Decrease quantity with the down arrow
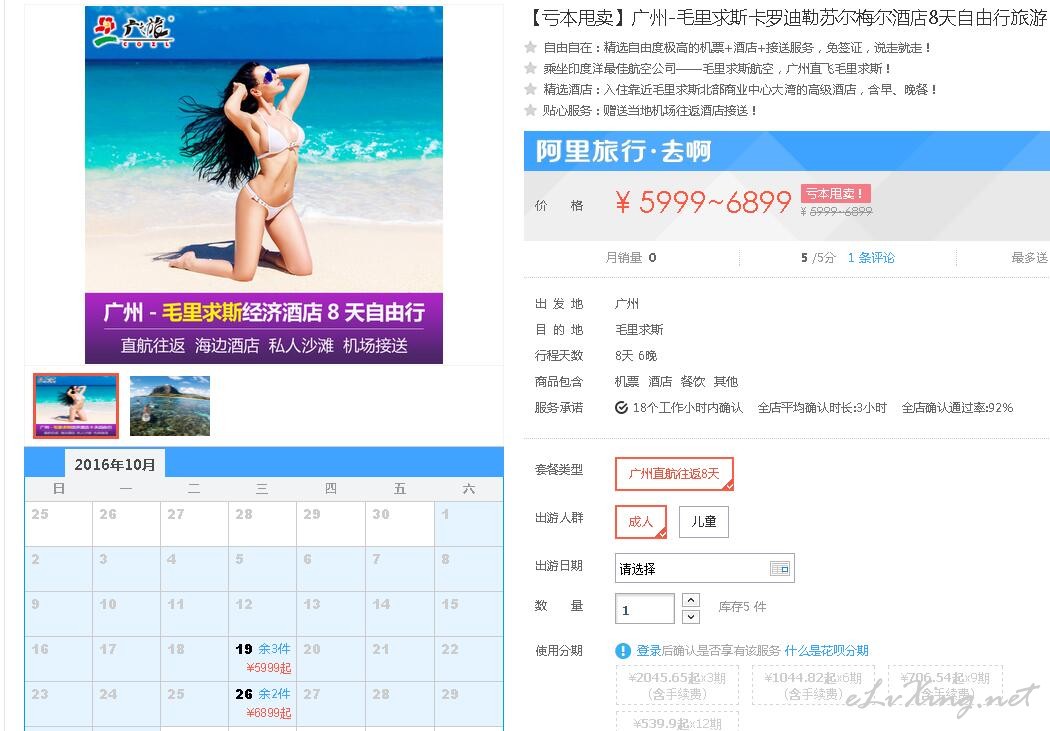The image size is (1050, 731). (x=691, y=617)
